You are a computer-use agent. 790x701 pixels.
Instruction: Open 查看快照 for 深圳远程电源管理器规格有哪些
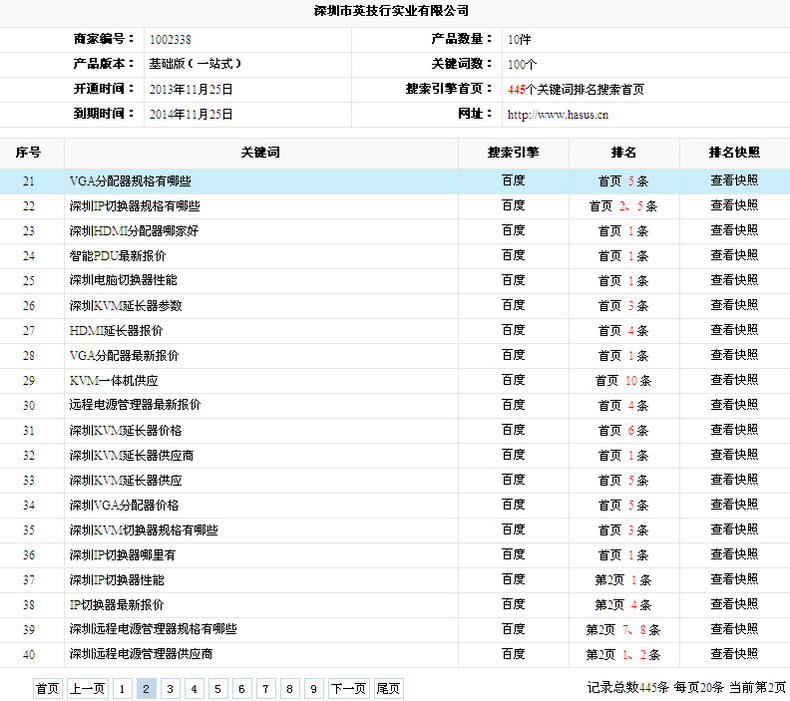[x=734, y=629]
